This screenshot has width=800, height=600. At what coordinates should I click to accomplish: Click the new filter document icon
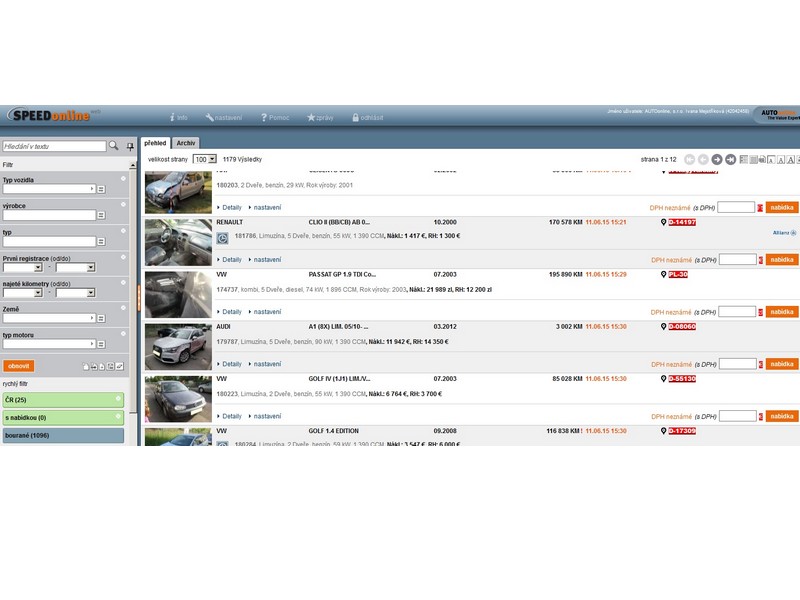point(86,366)
